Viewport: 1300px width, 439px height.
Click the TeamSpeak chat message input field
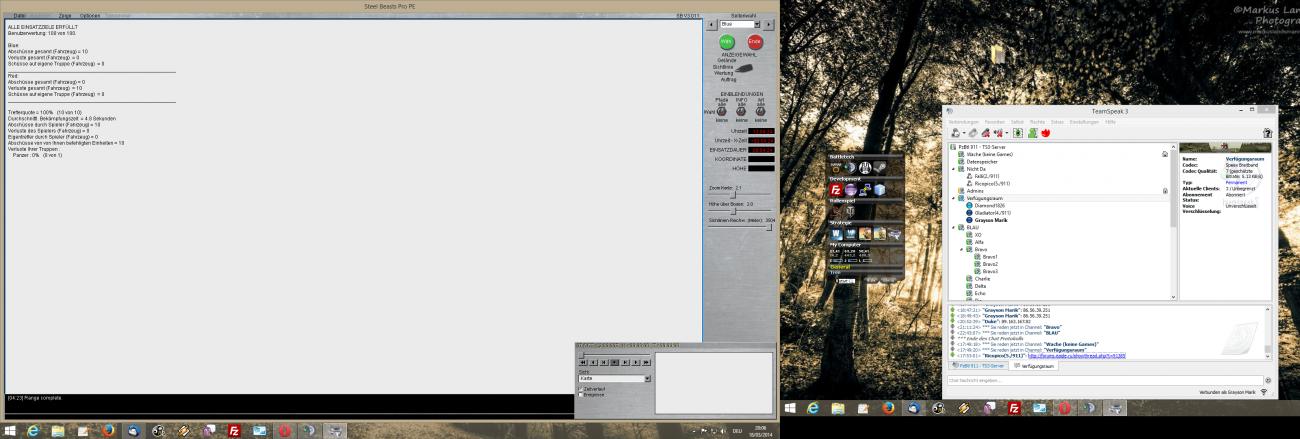point(1100,380)
